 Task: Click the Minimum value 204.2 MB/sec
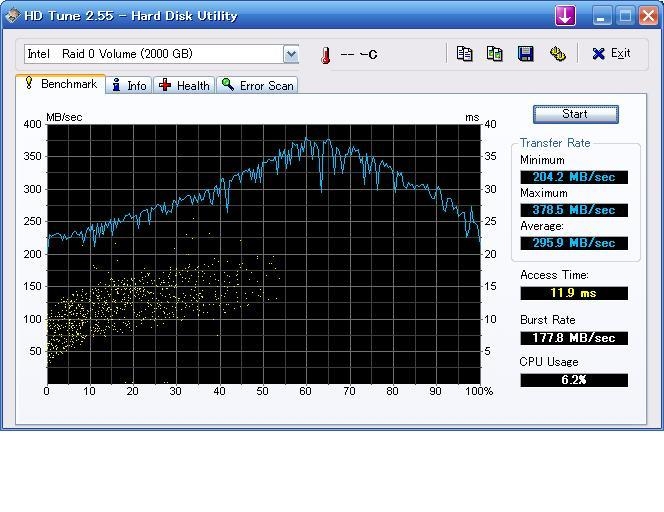click(574, 177)
